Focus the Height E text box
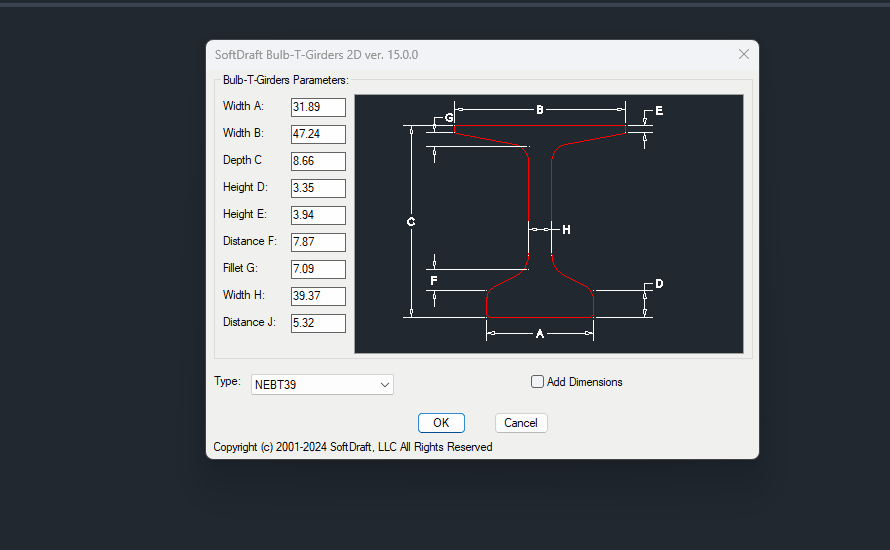The width and height of the screenshot is (890, 550). pyautogui.click(x=318, y=215)
